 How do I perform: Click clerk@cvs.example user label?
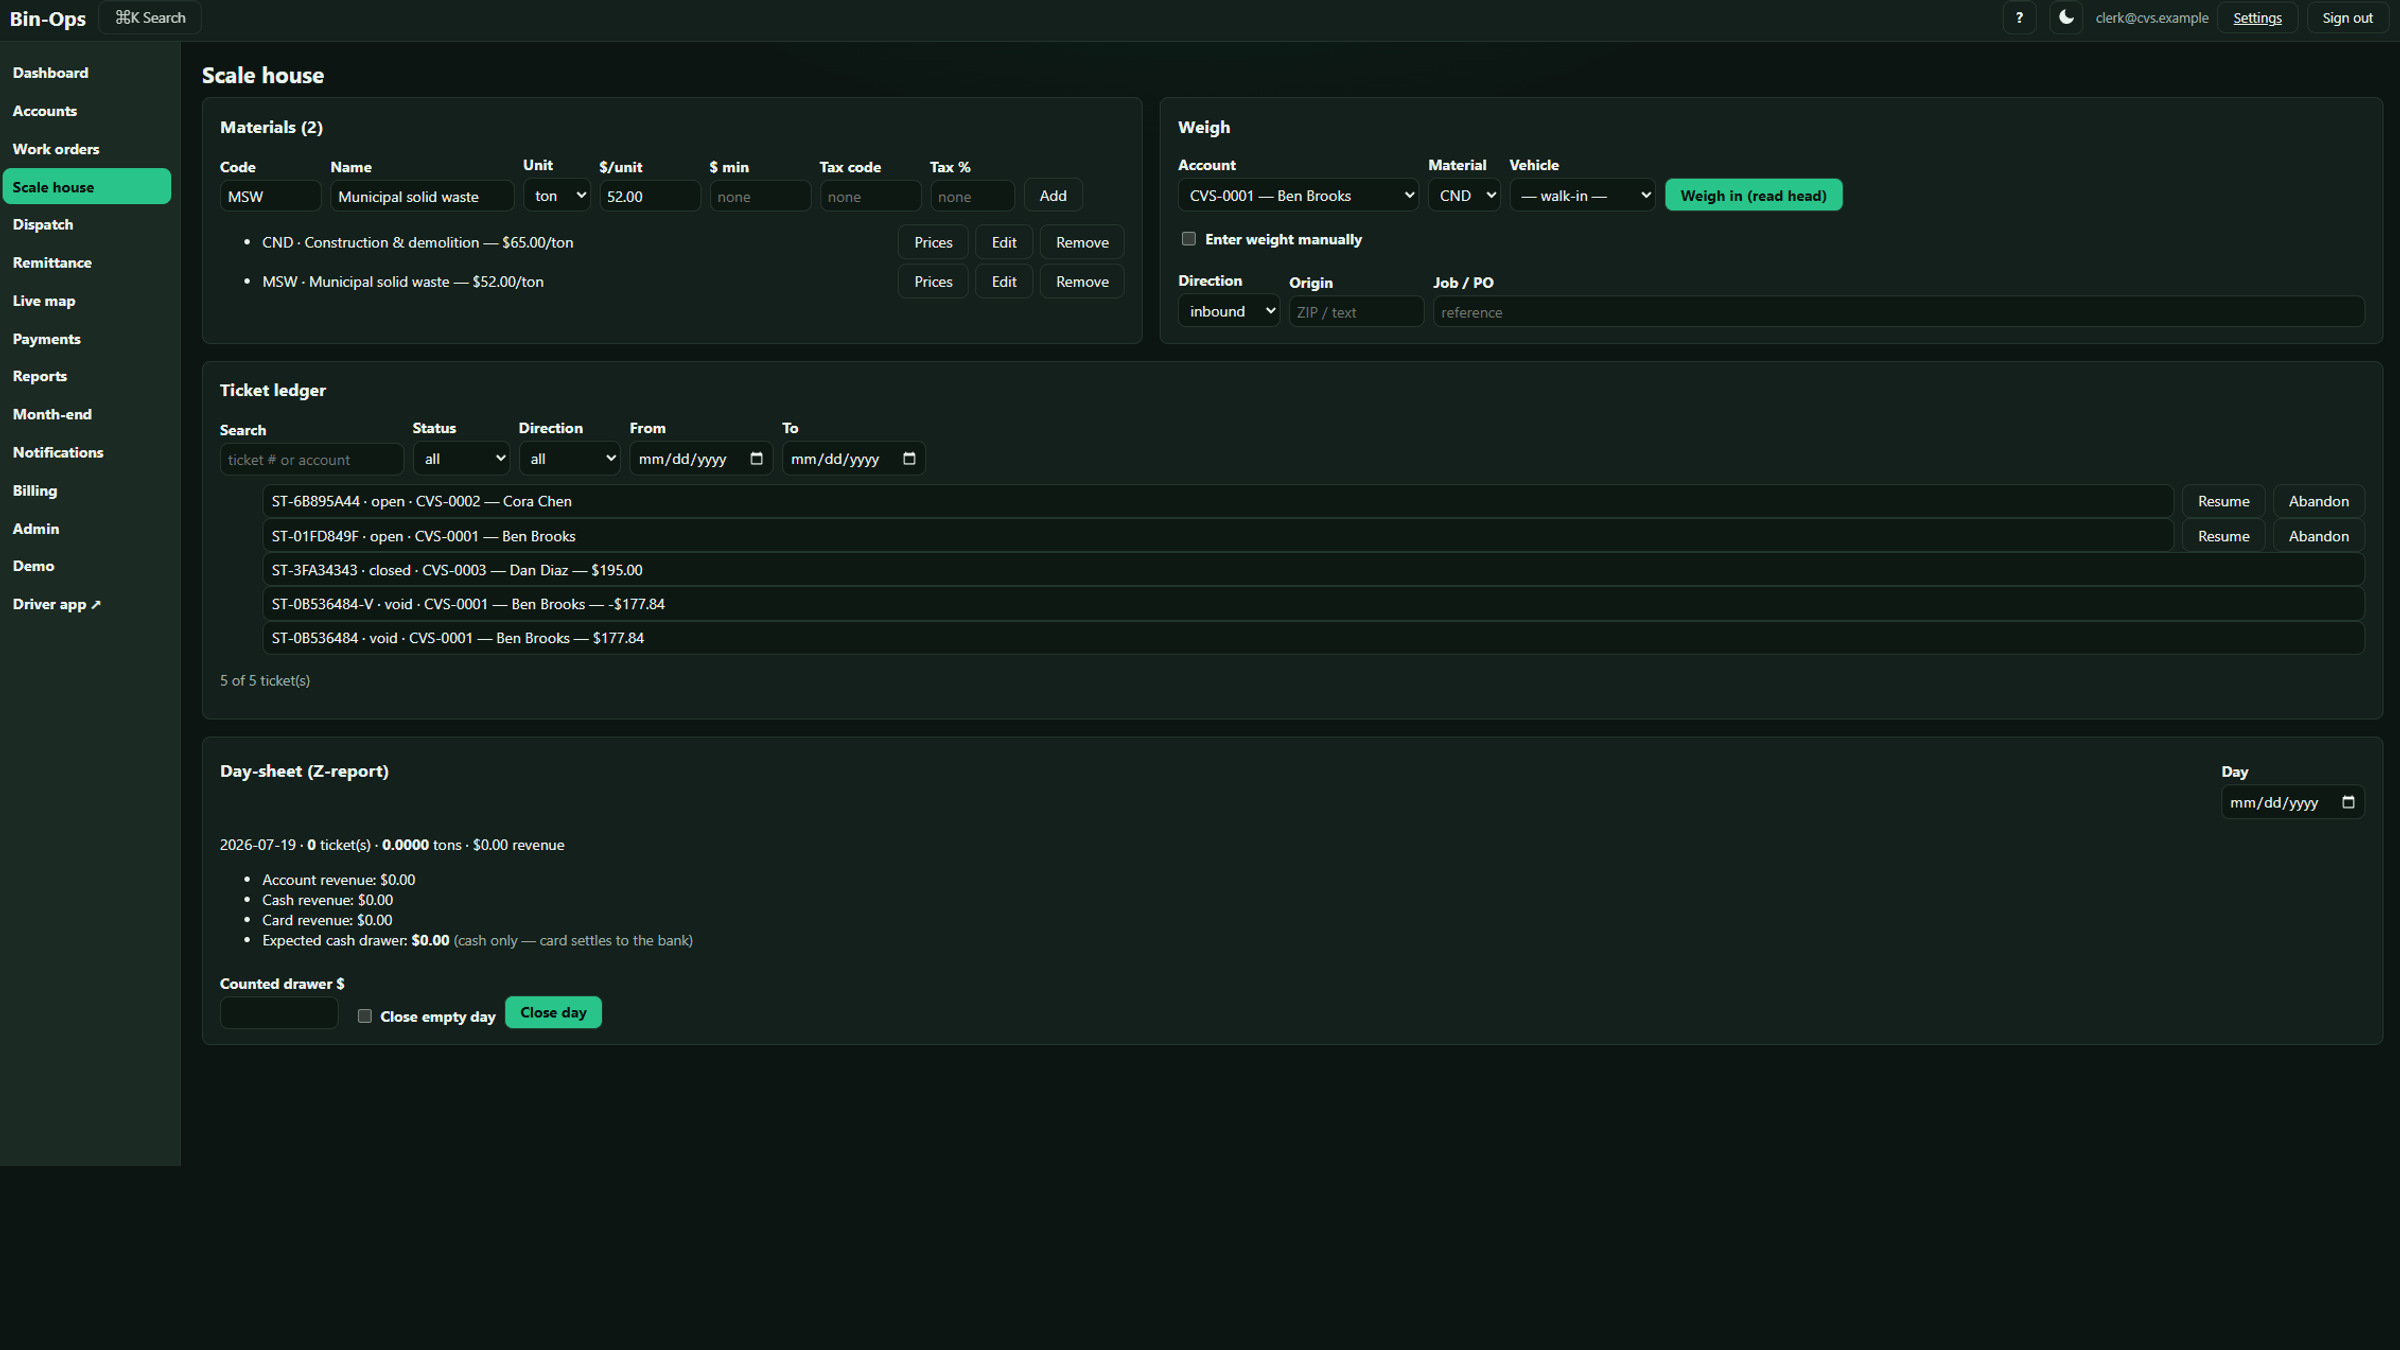(2151, 18)
